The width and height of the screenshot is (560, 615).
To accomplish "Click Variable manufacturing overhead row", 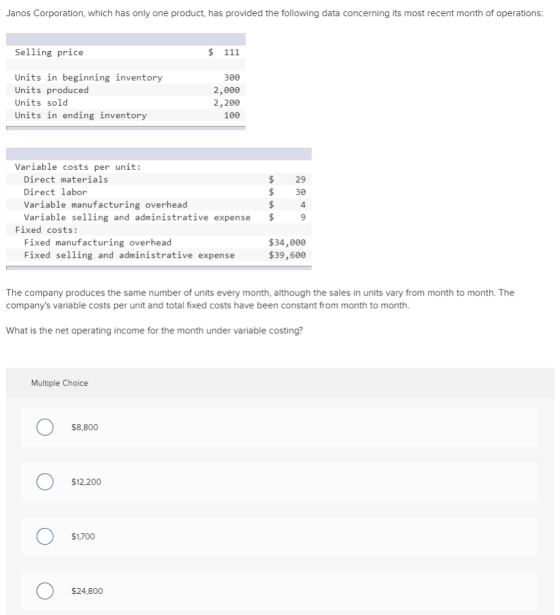I will (x=159, y=204).
